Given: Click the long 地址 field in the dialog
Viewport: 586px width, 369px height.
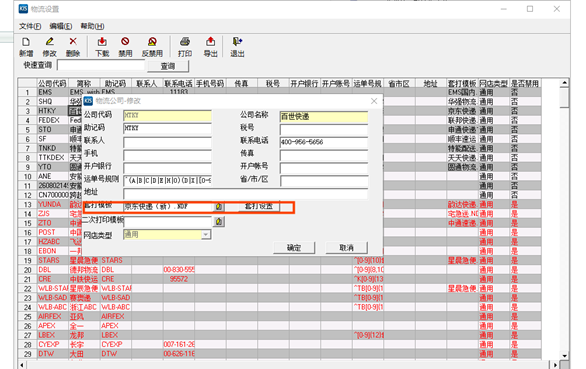Looking at the screenshot, I should click(x=246, y=194).
